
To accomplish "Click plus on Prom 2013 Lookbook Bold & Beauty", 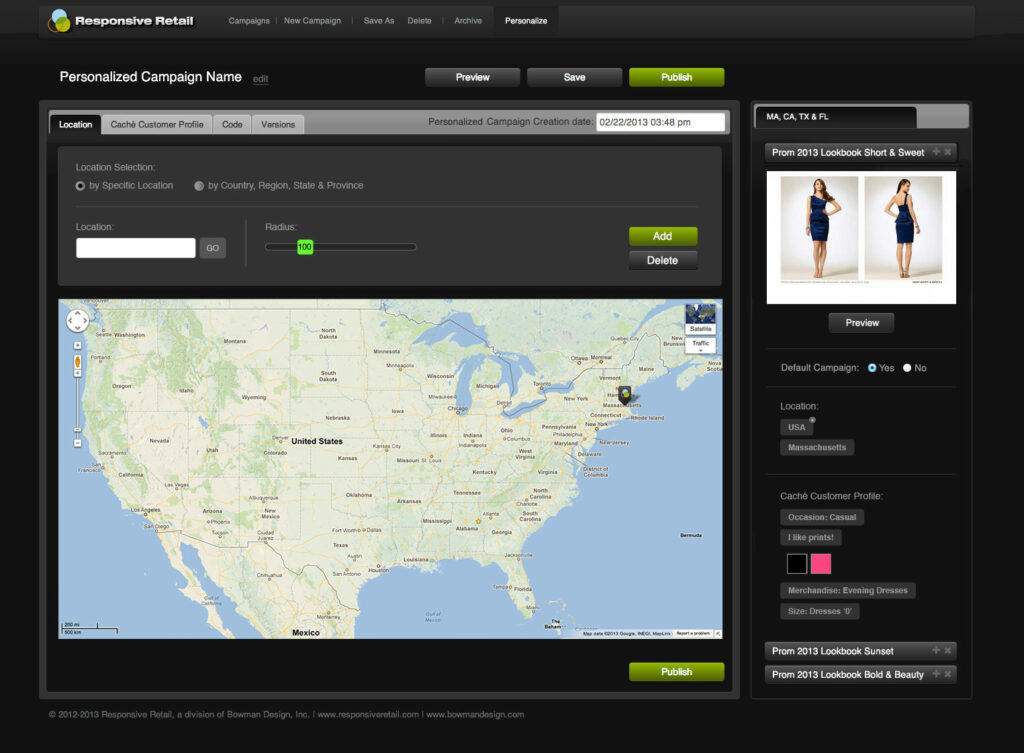I will tap(936, 673).
